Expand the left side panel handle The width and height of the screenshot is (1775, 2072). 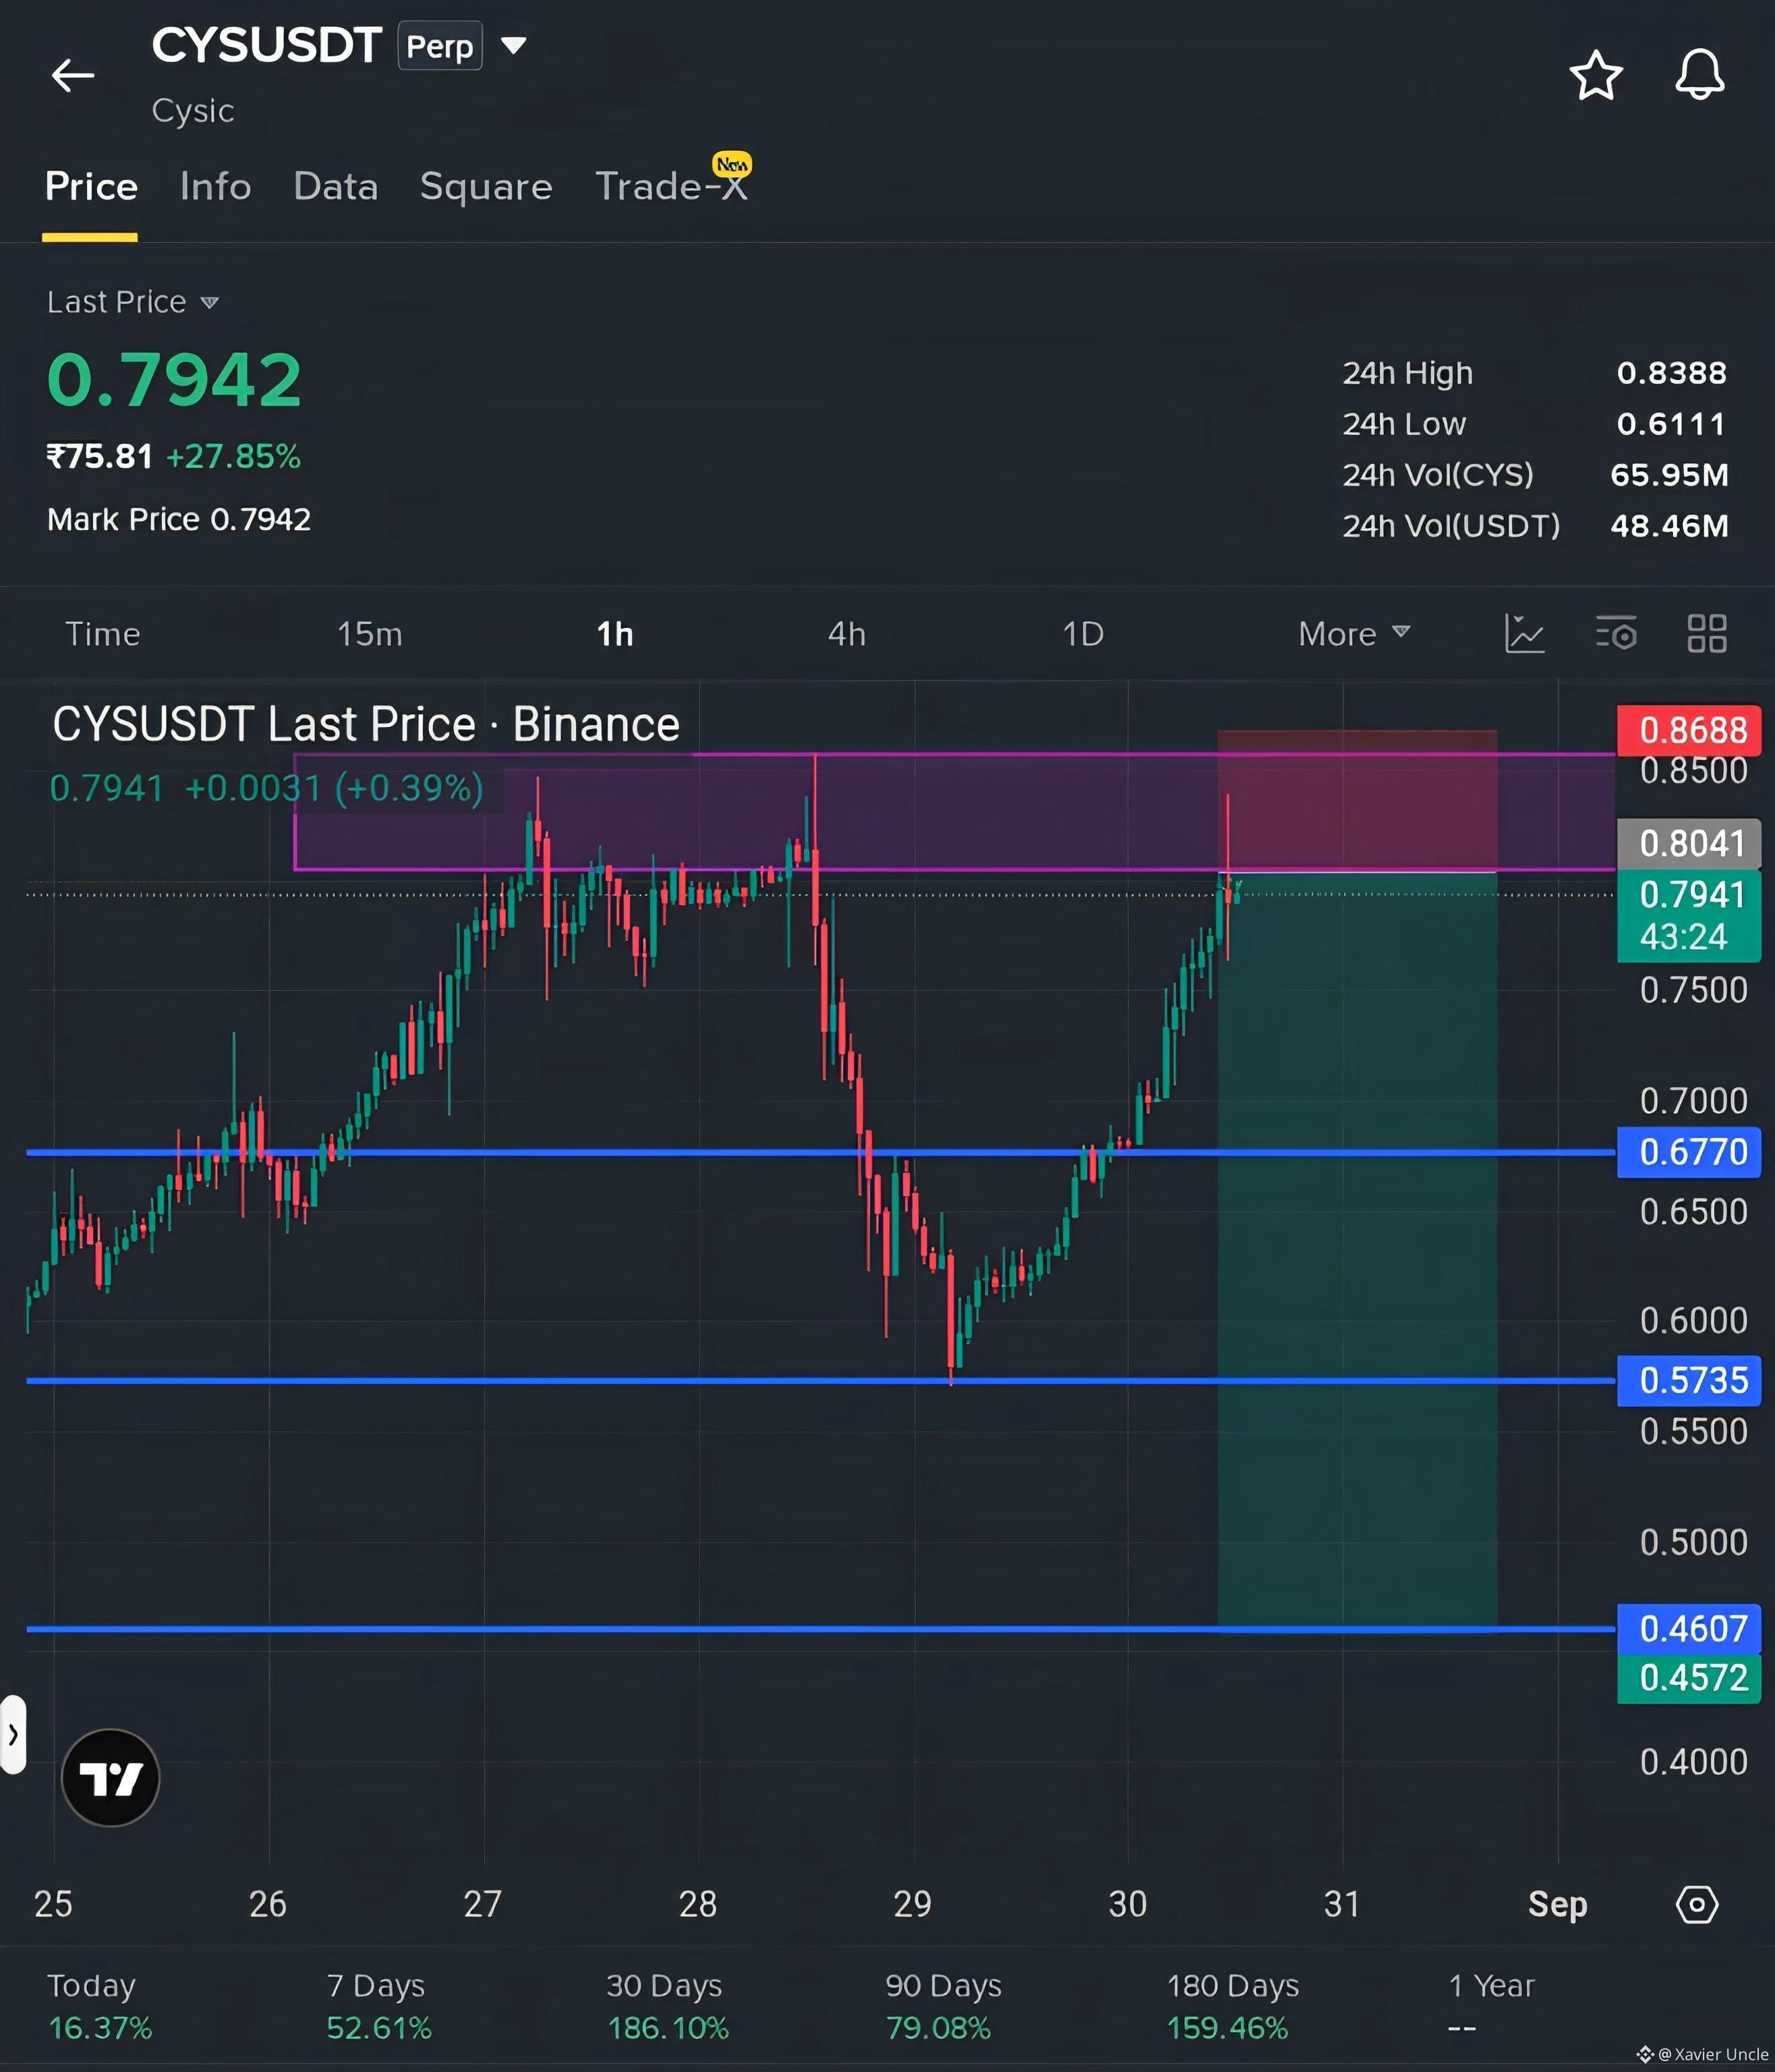[13, 1735]
